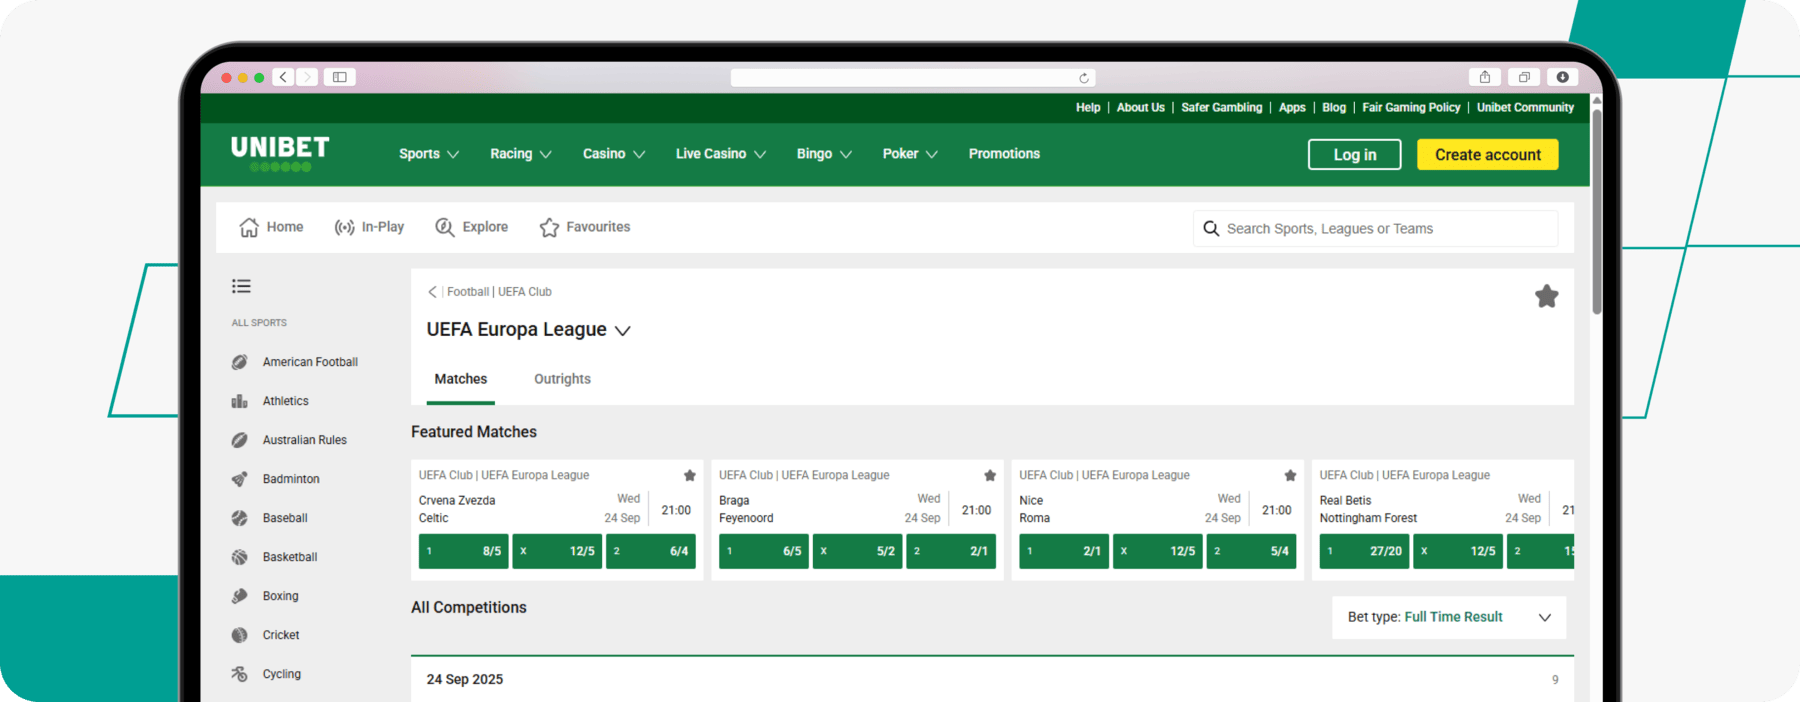Click the browser share icon

pos(1485,77)
